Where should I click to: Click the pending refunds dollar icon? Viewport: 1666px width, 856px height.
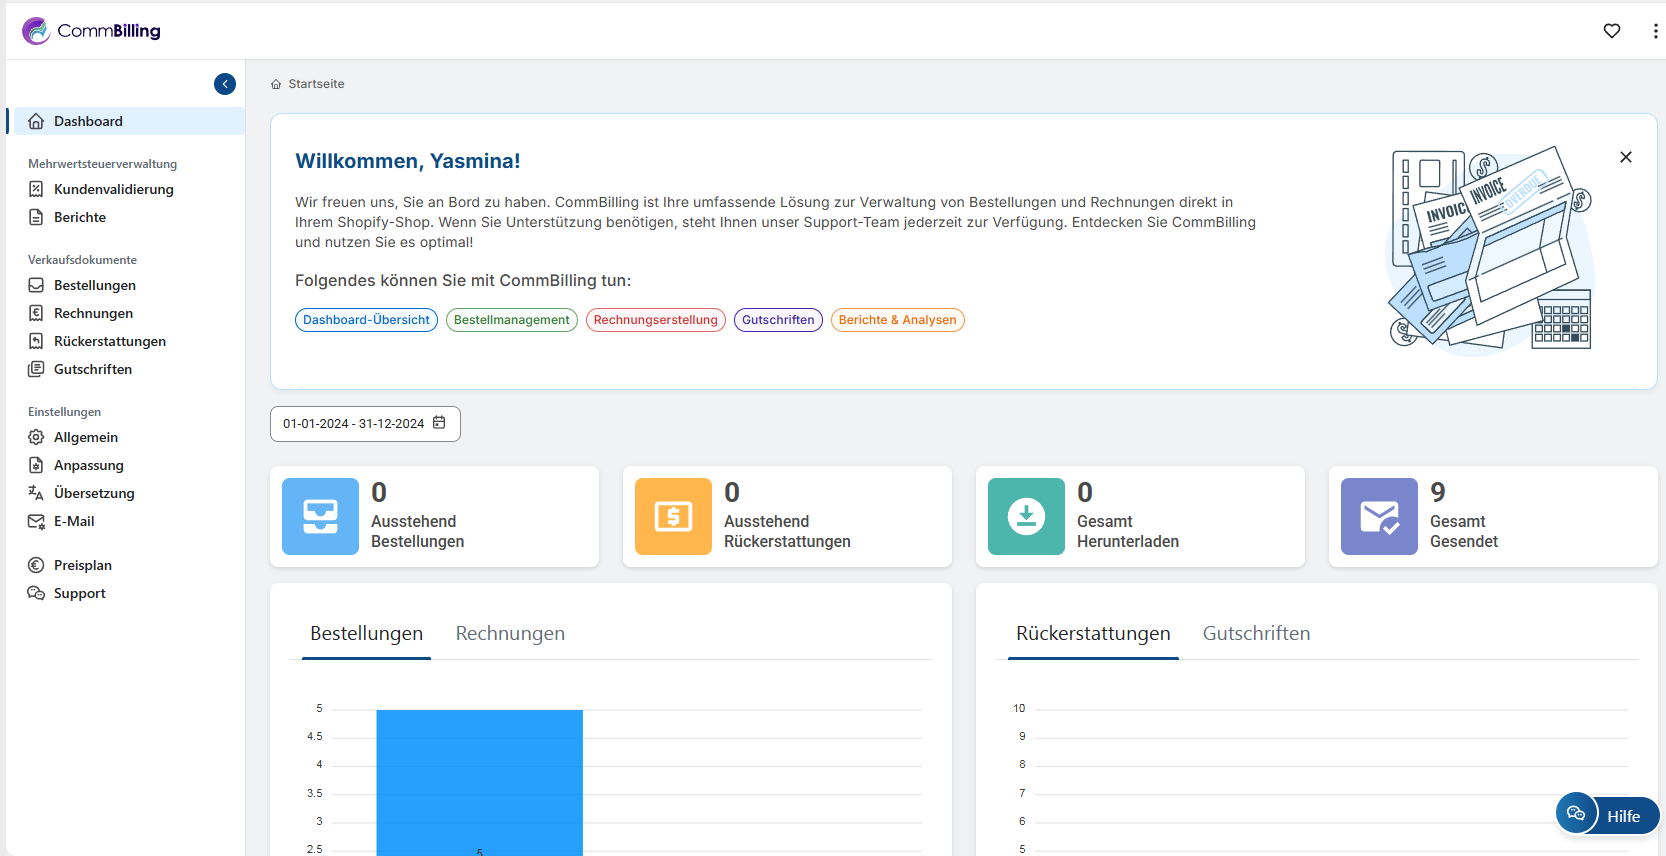point(673,517)
